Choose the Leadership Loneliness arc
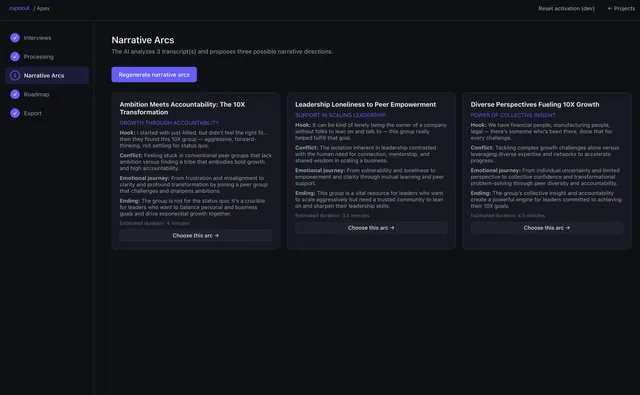Viewport: 640px width, 395px height. click(371, 228)
